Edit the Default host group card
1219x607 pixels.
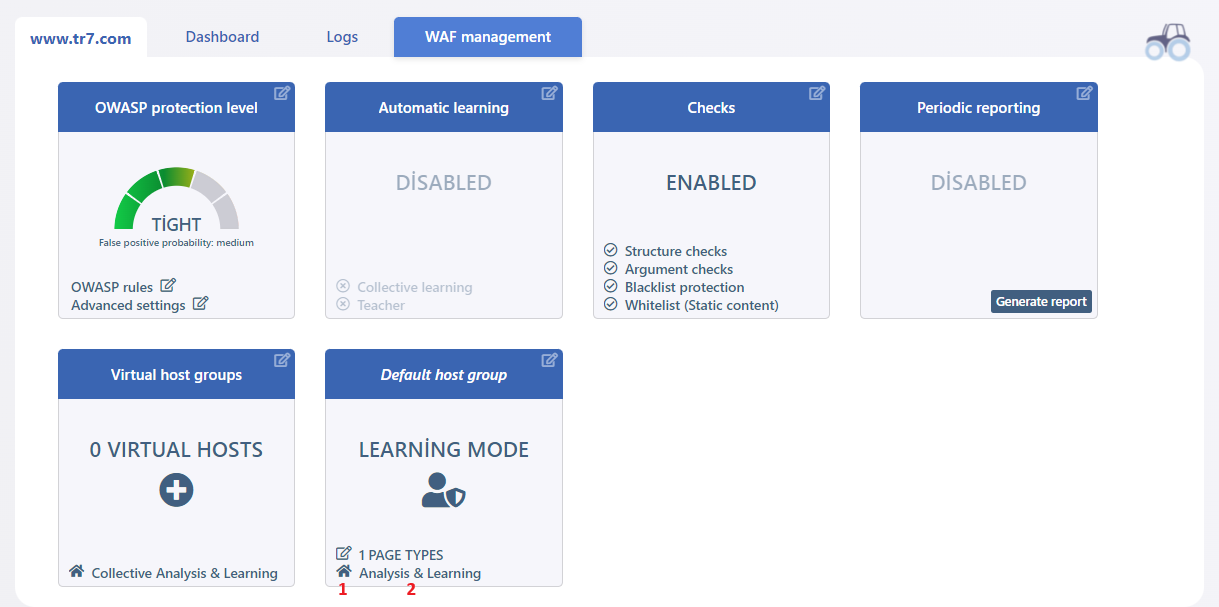tap(549, 360)
